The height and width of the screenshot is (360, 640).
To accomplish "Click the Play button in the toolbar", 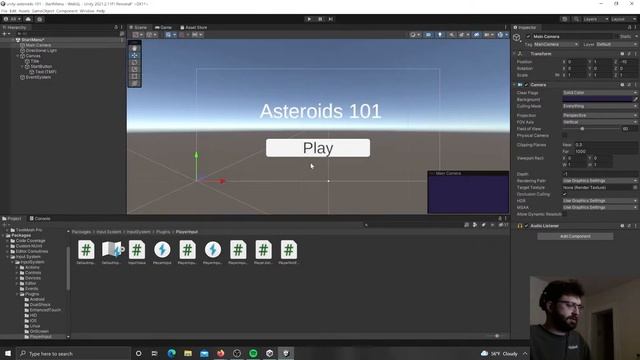I will 309,19.
